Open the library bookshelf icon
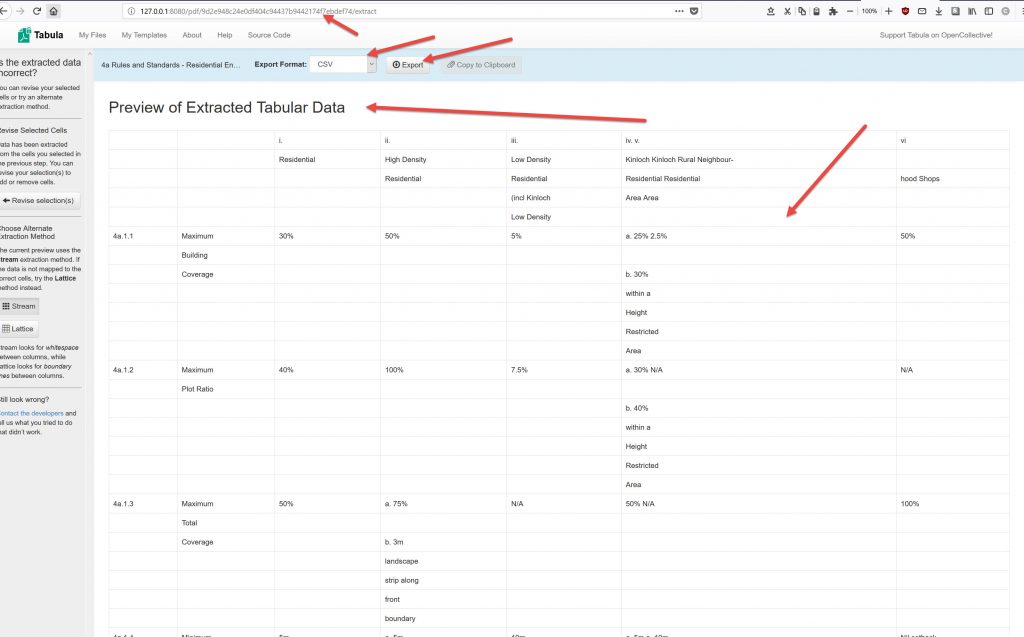 [971, 11]
